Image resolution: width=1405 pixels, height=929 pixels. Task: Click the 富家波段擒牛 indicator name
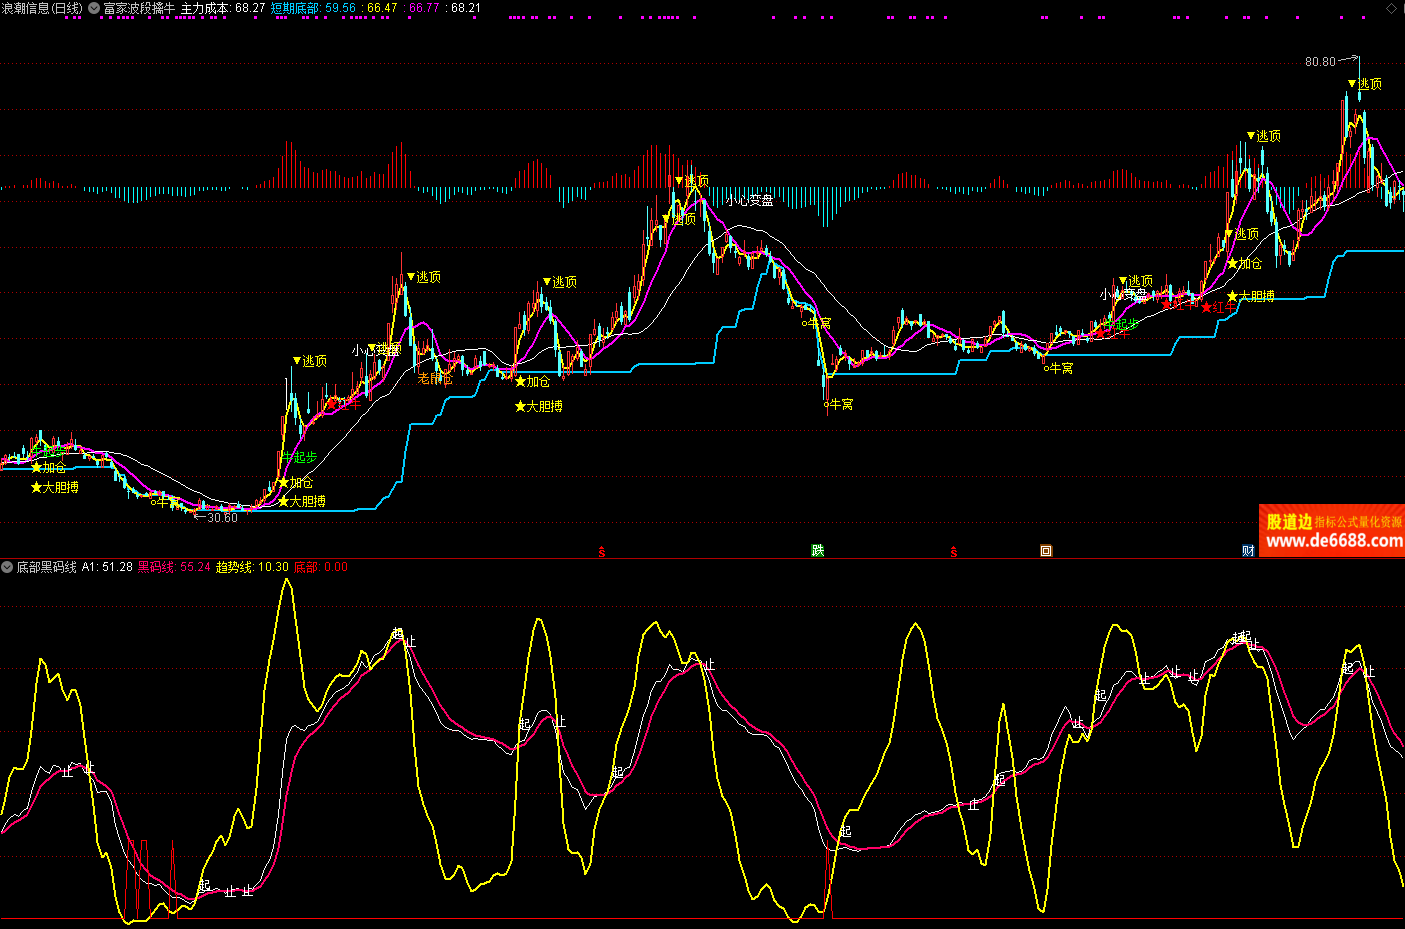pyautogui.click(x=139, y=8)
